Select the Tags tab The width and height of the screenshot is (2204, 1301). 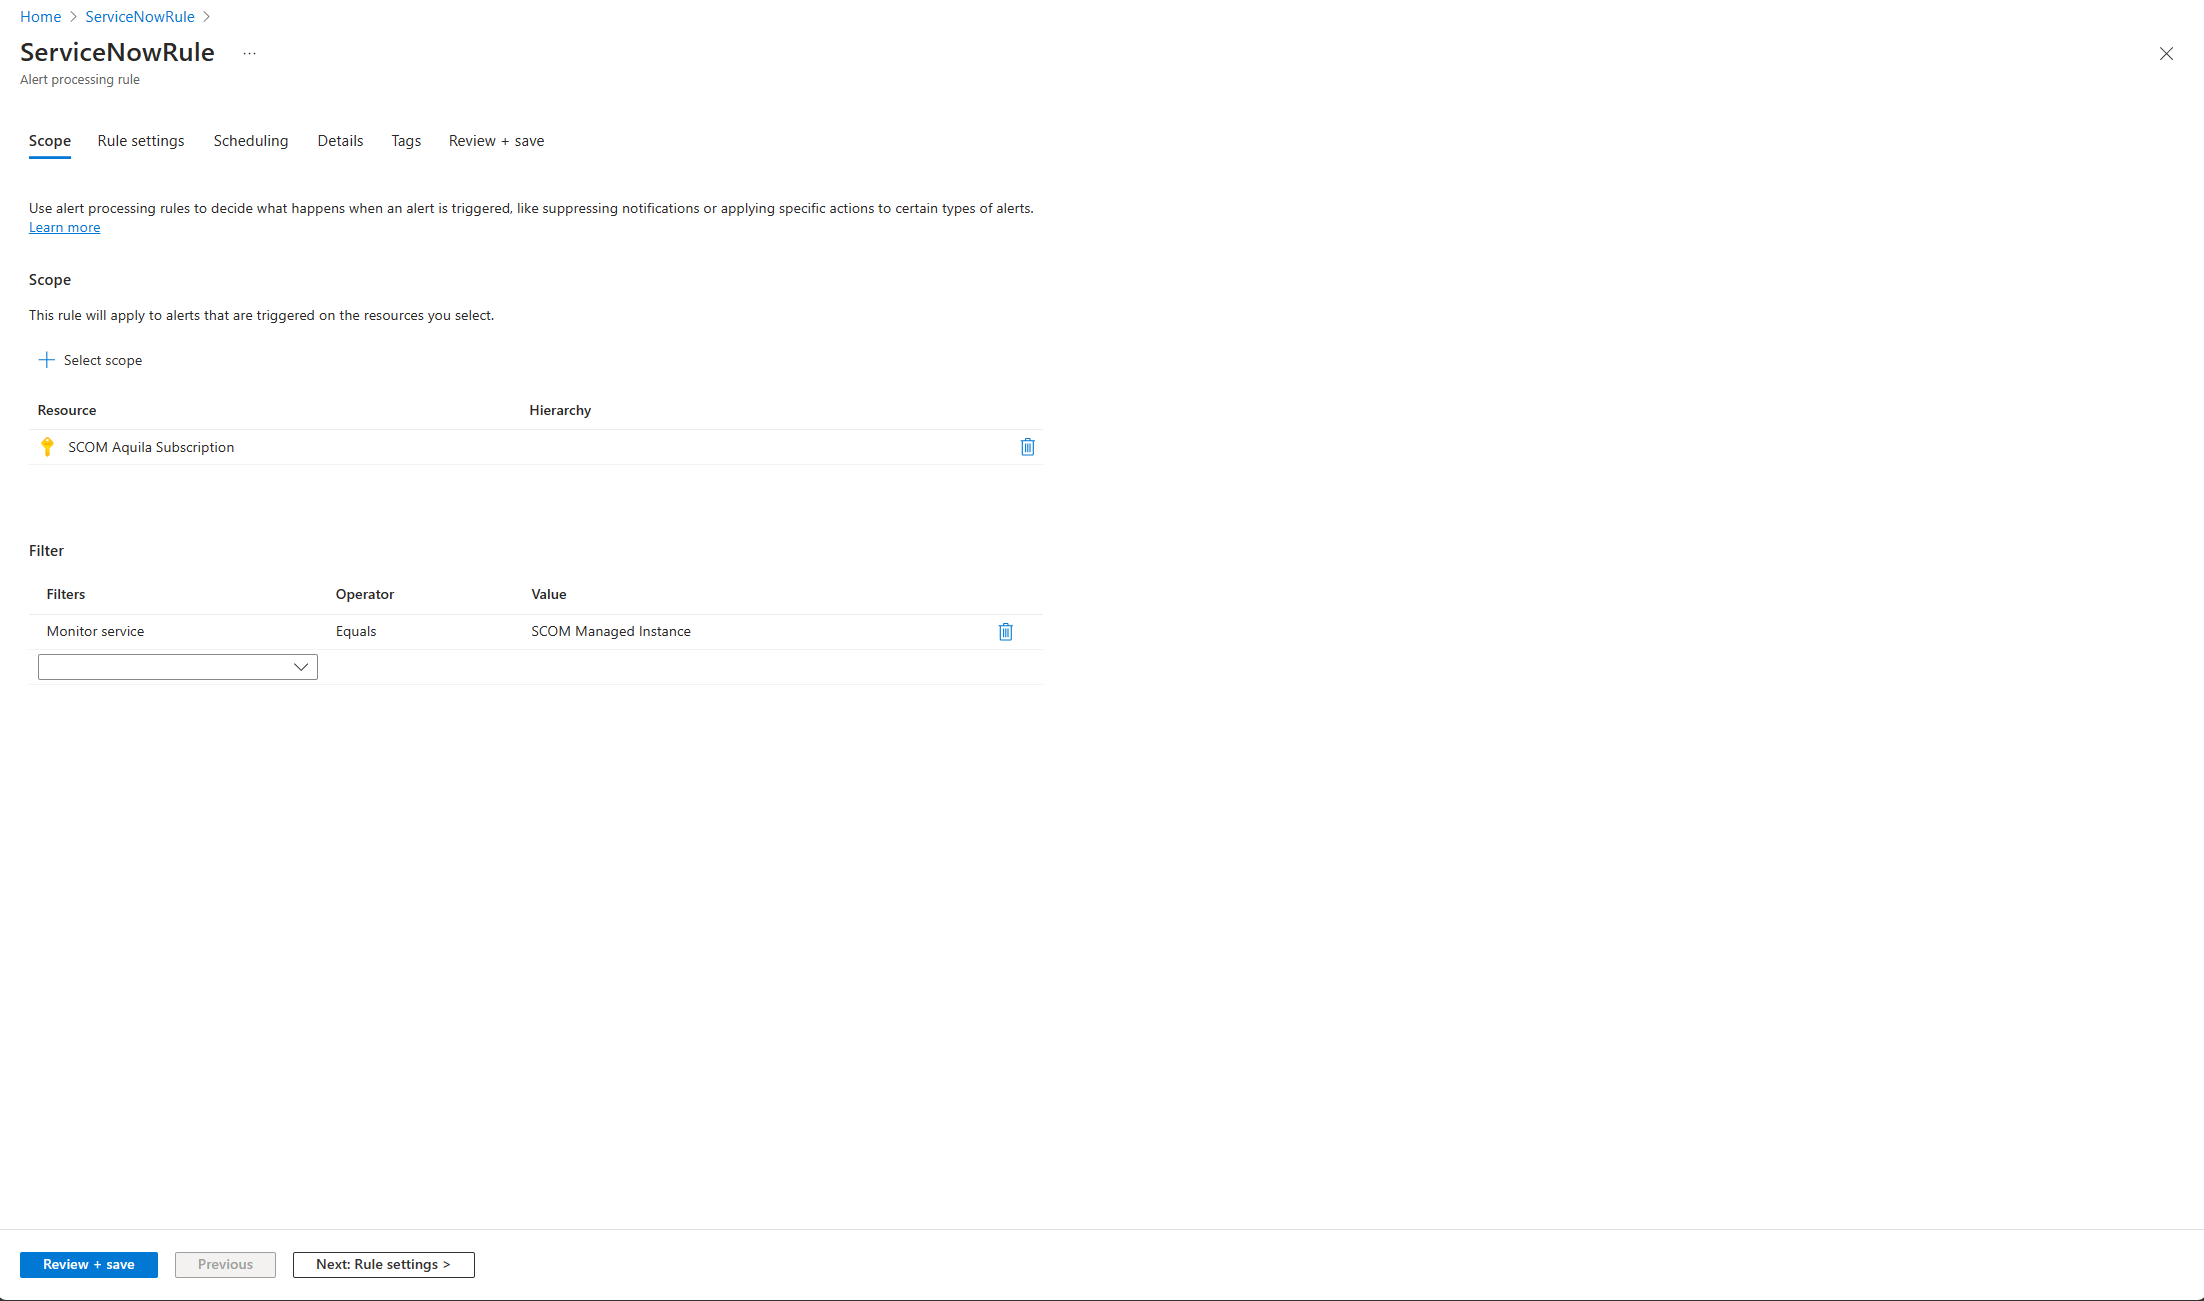click(406, 139)
